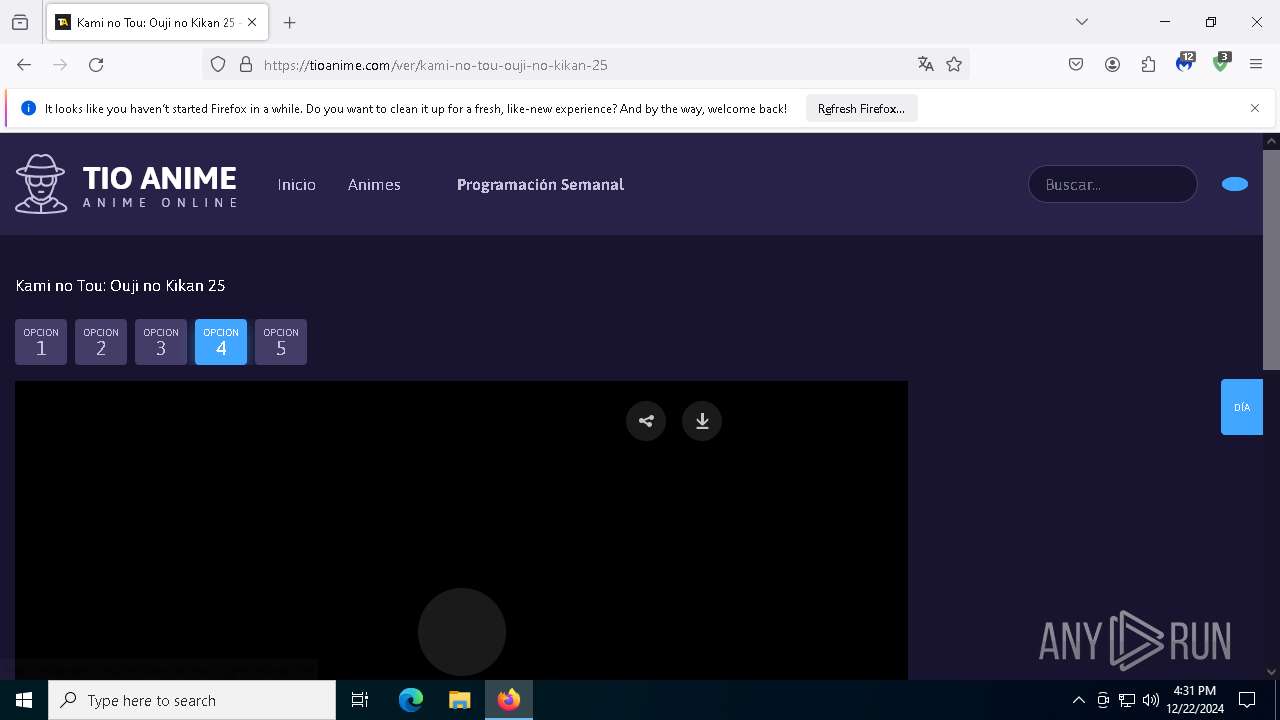The height and width of the screenshot is (720, 1280).
Task: Click the blue extension icon with badge 12
Action: pyautogui.click(x=1185, y=63)
